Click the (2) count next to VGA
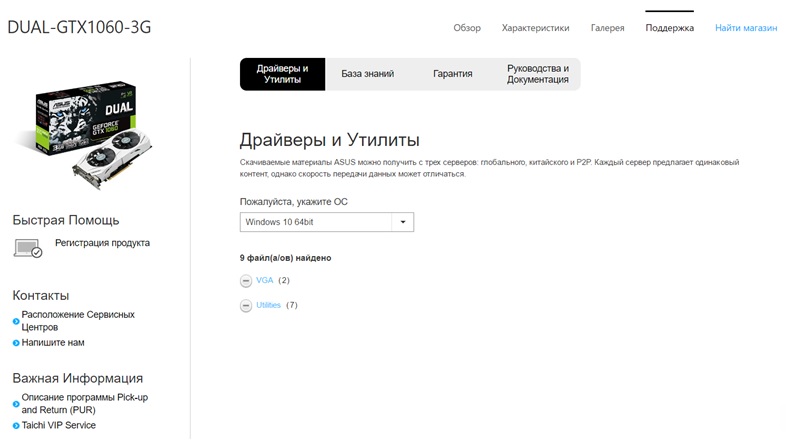 [x=284, y=280]
